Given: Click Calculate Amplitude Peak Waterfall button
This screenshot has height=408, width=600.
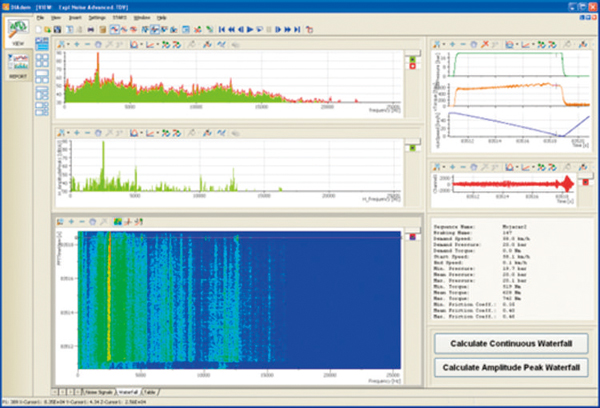Looking at the screenshot, I should [513, 367].
